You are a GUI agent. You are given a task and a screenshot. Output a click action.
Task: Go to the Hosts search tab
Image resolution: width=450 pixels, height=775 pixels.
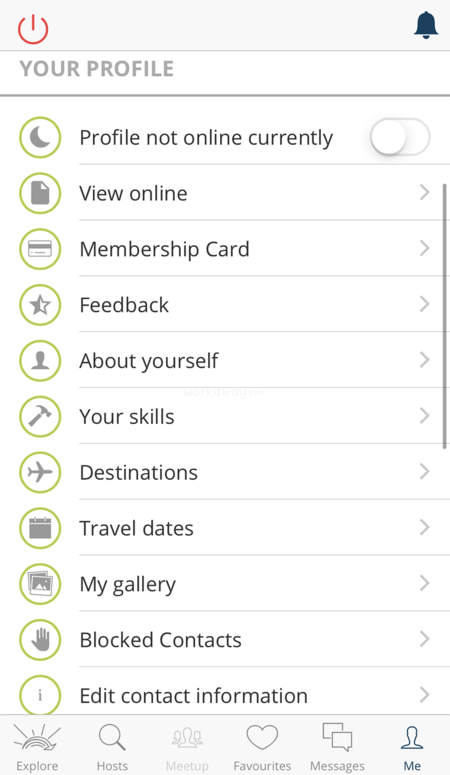[112, 746]
